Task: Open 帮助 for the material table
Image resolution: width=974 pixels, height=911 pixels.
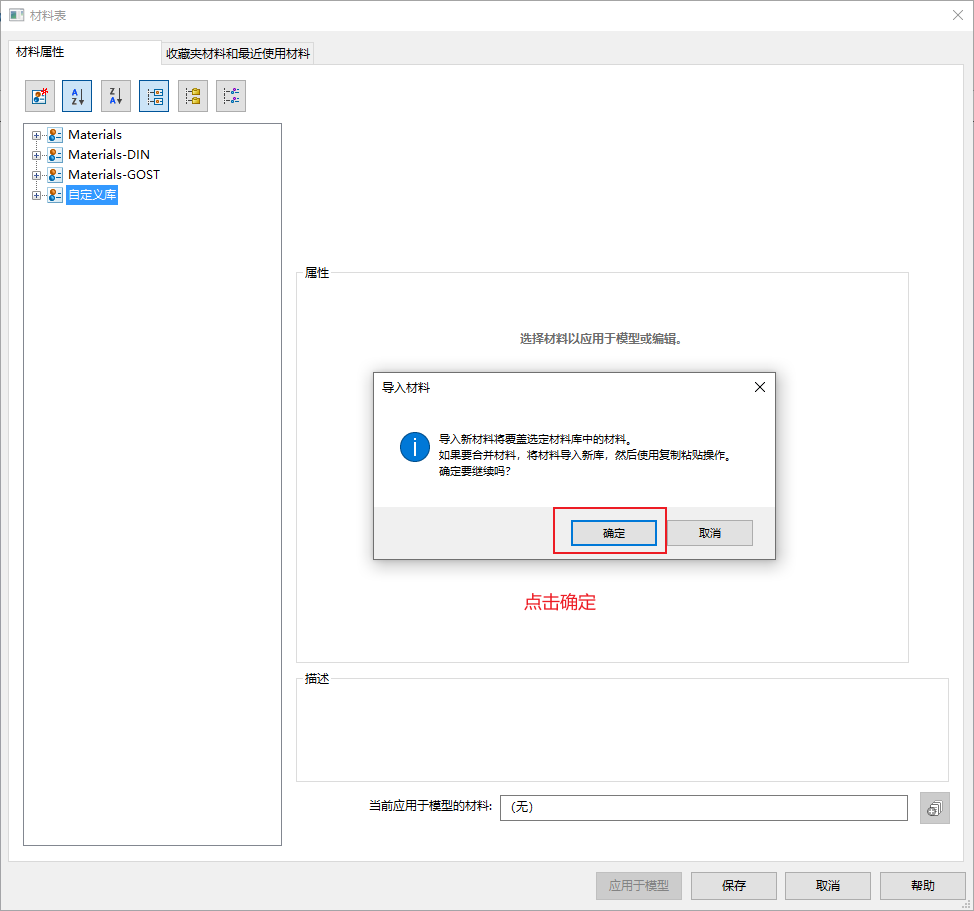Action: 922,886
